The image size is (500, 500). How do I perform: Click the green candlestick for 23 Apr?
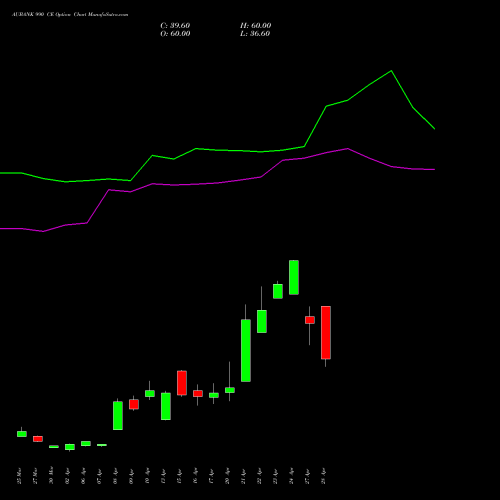click(278, 291)
